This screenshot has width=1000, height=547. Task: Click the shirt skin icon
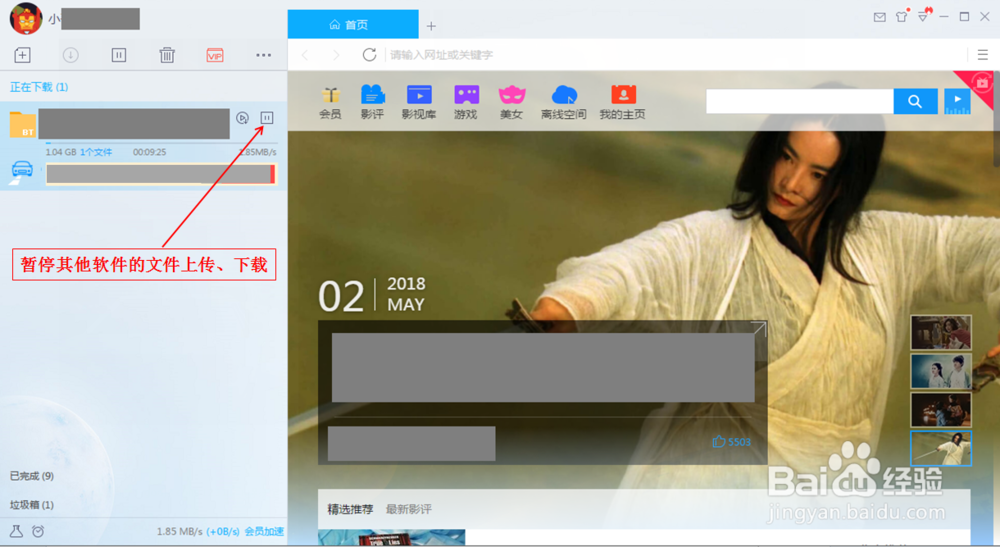click(902, 17)
